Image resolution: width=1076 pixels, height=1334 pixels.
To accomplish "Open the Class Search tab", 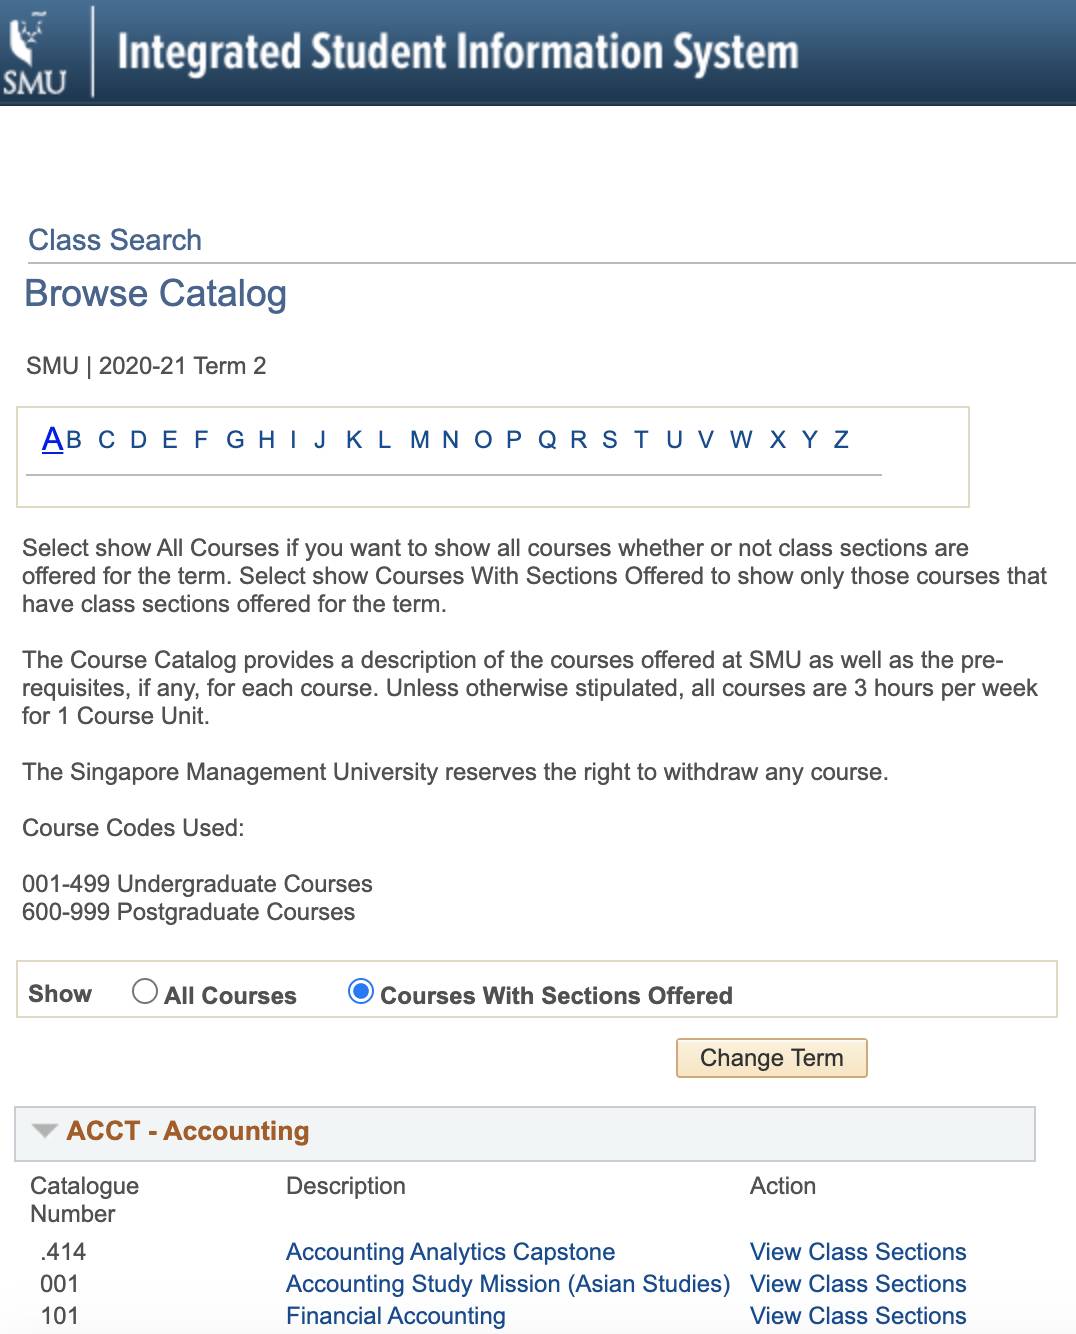I will [115, 240].
